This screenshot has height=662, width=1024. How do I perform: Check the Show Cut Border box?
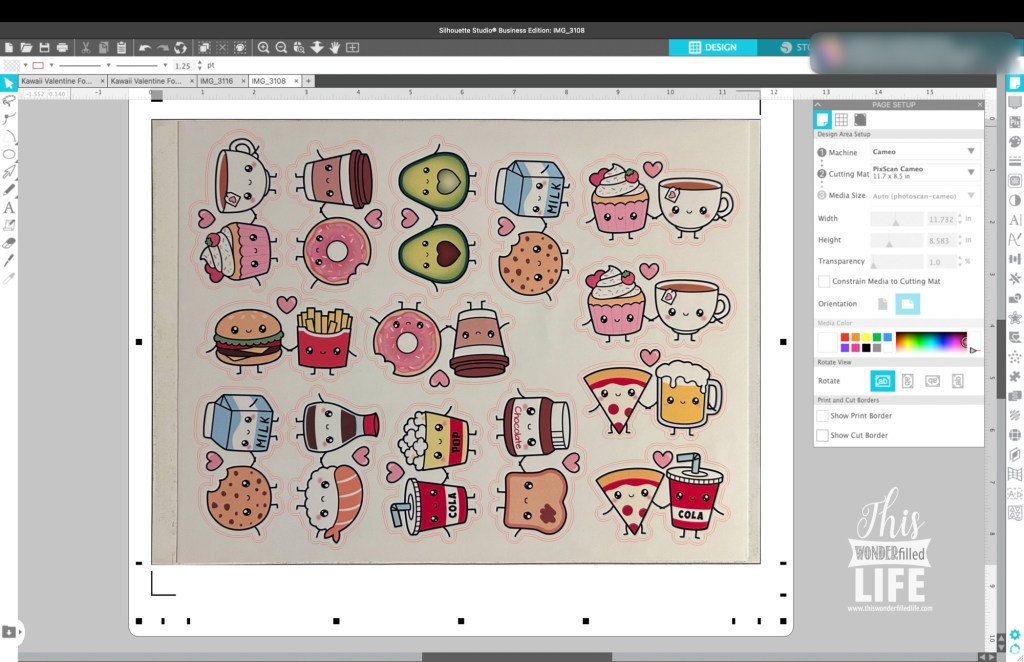point(823,436)
